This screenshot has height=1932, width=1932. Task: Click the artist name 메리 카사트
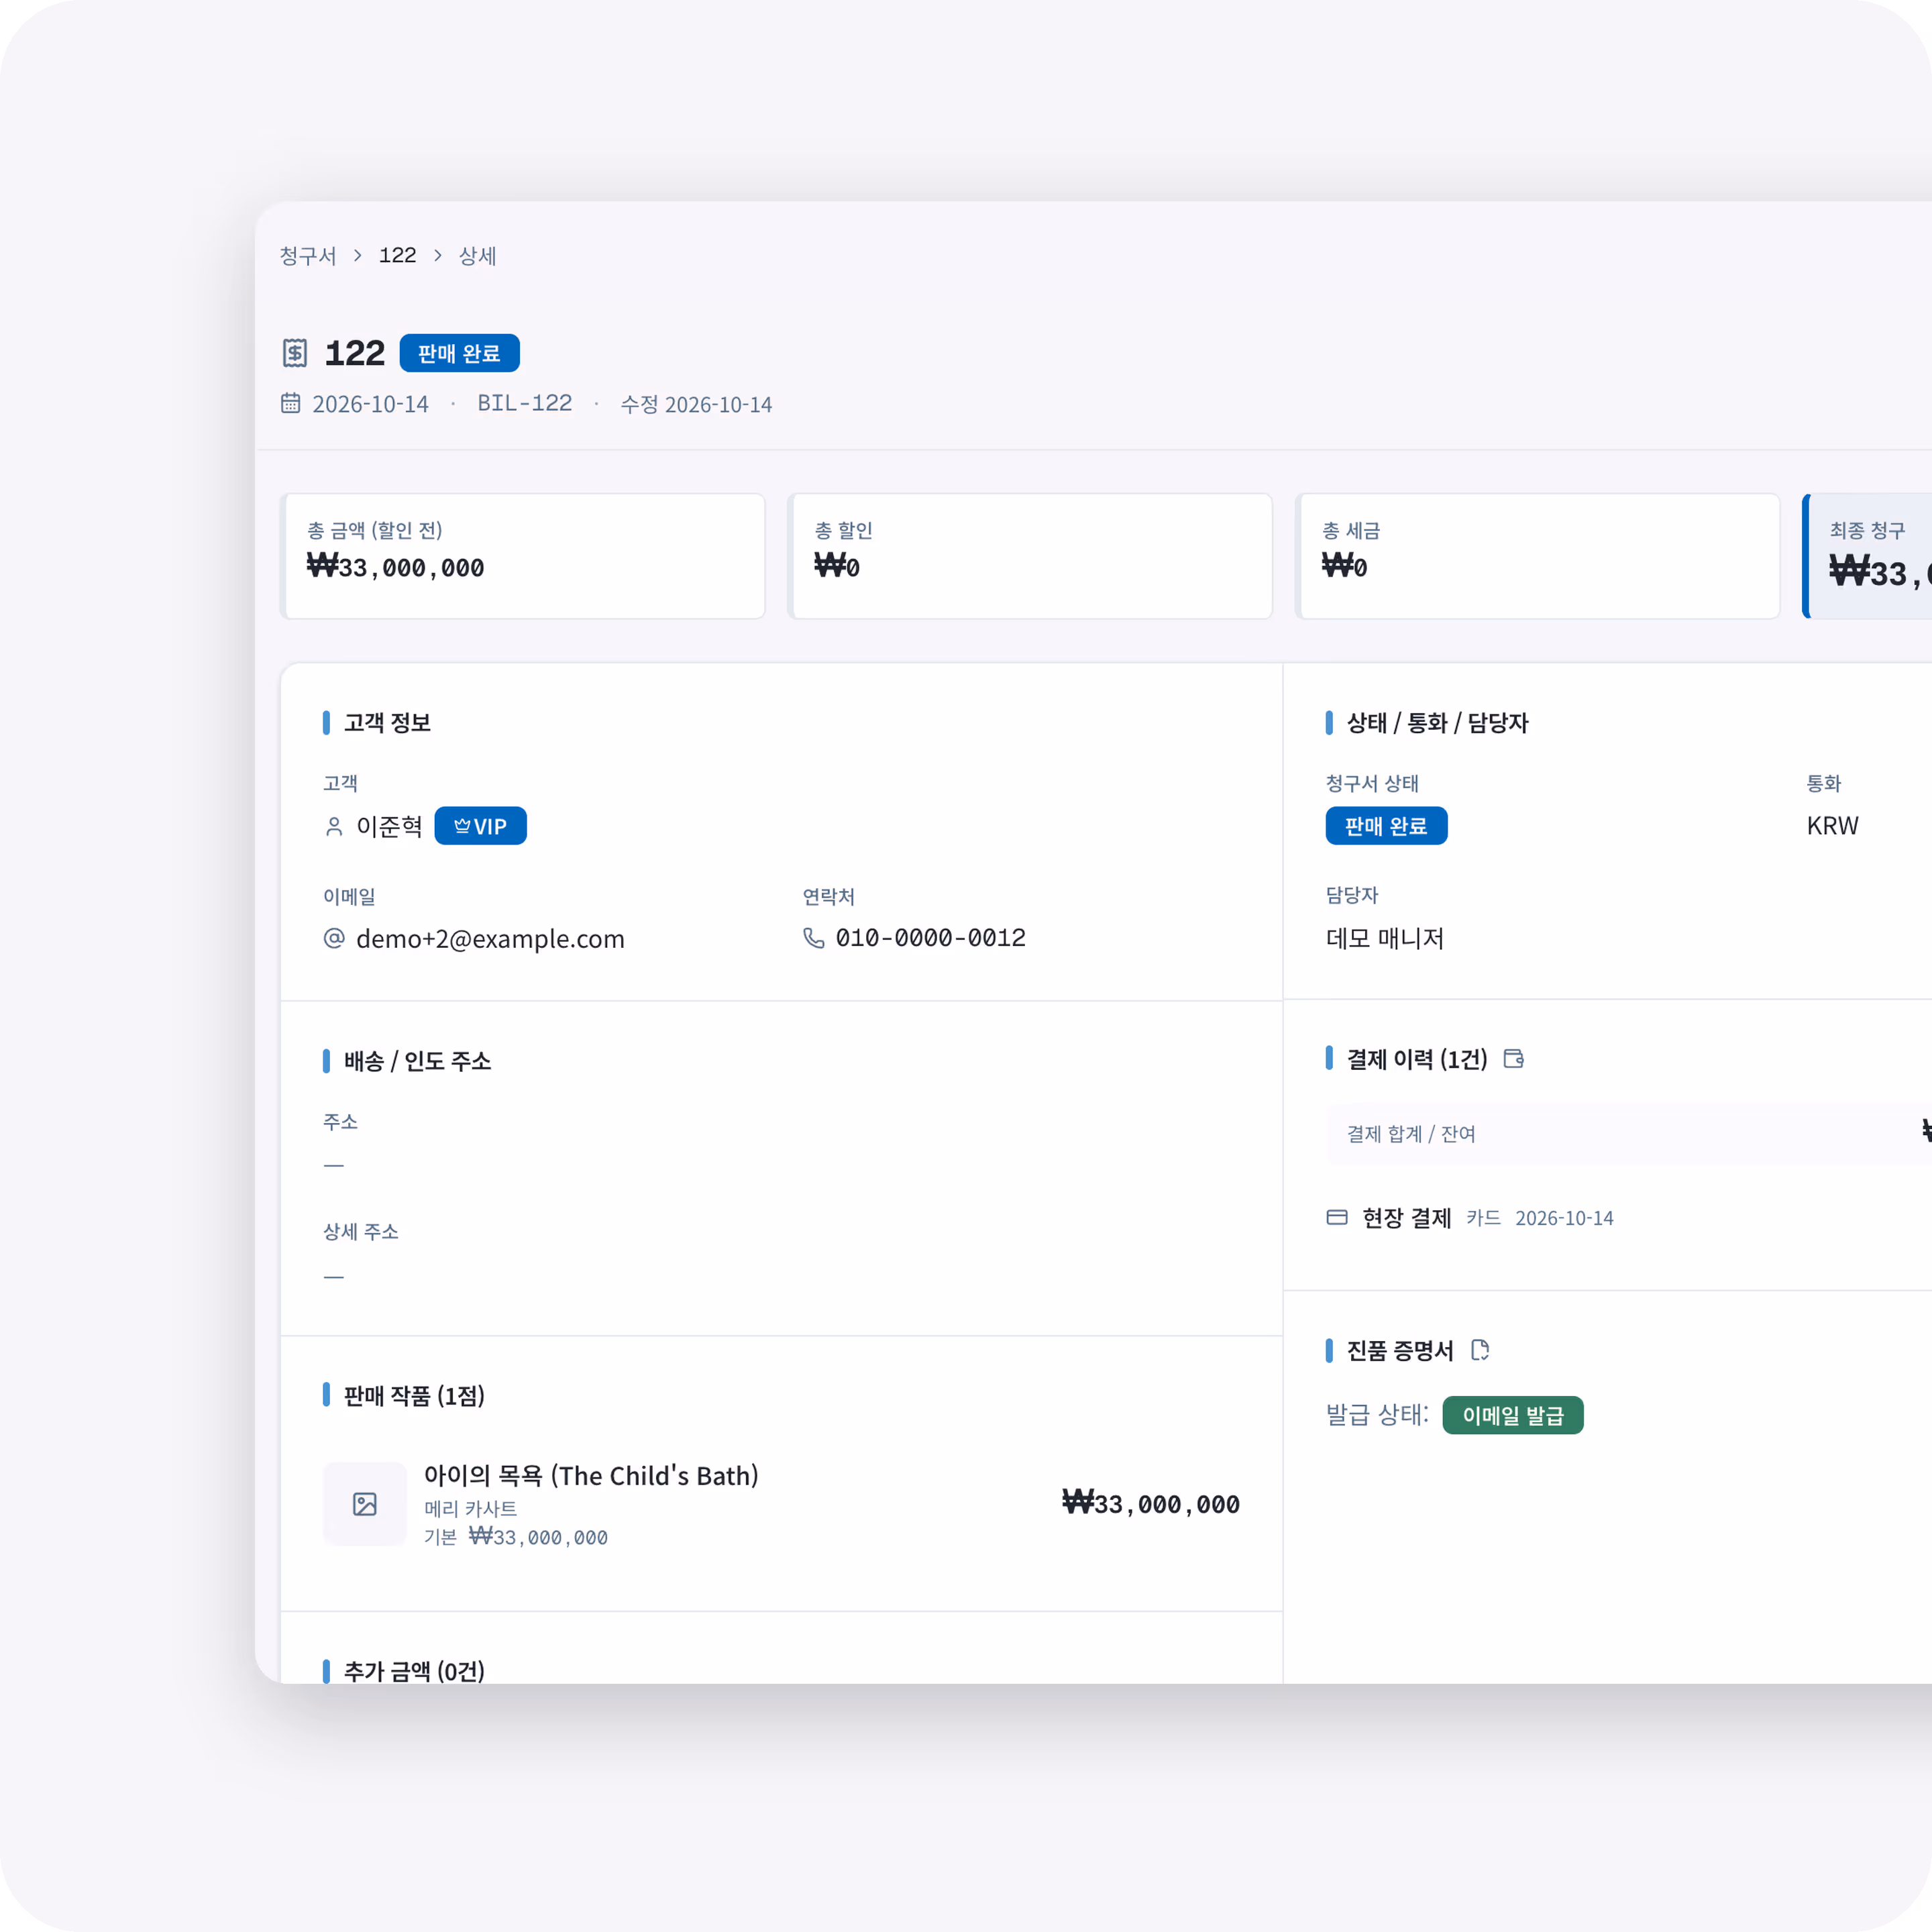click(470, 1508)
